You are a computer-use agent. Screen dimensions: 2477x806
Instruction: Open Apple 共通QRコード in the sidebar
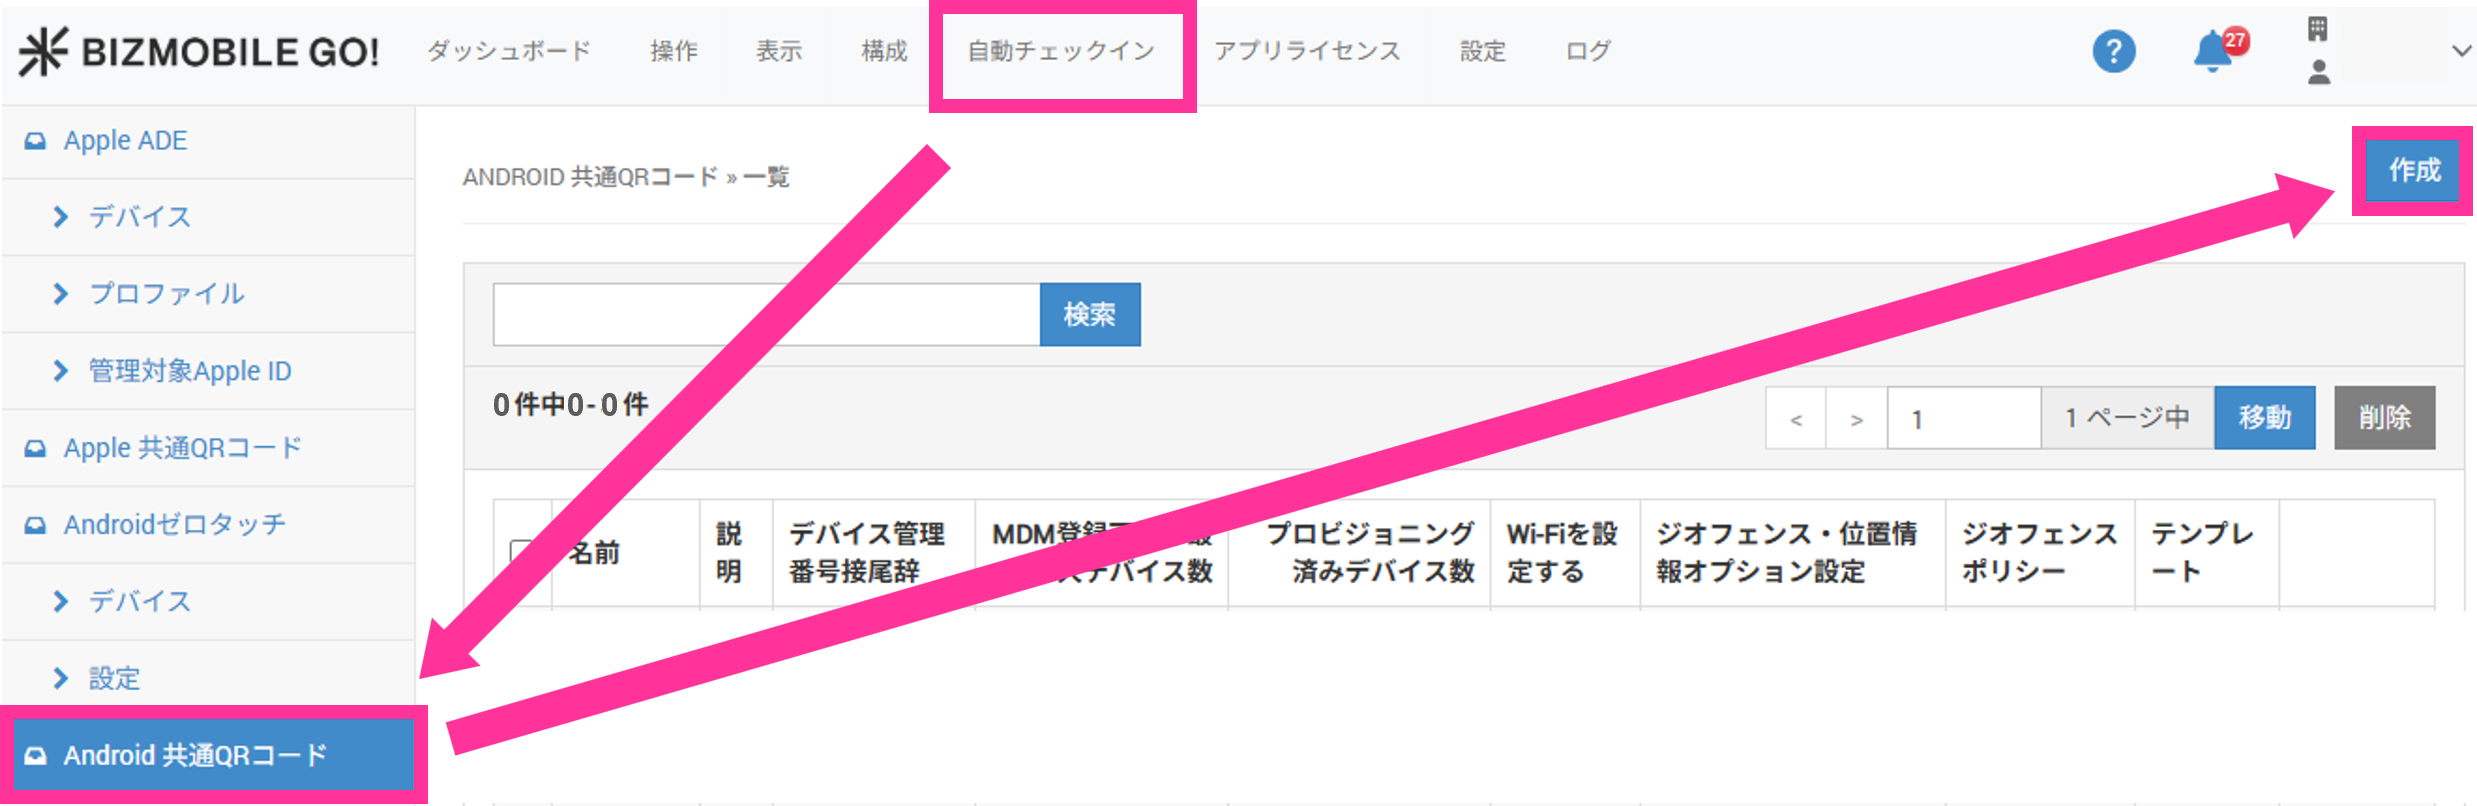(182, 448)
